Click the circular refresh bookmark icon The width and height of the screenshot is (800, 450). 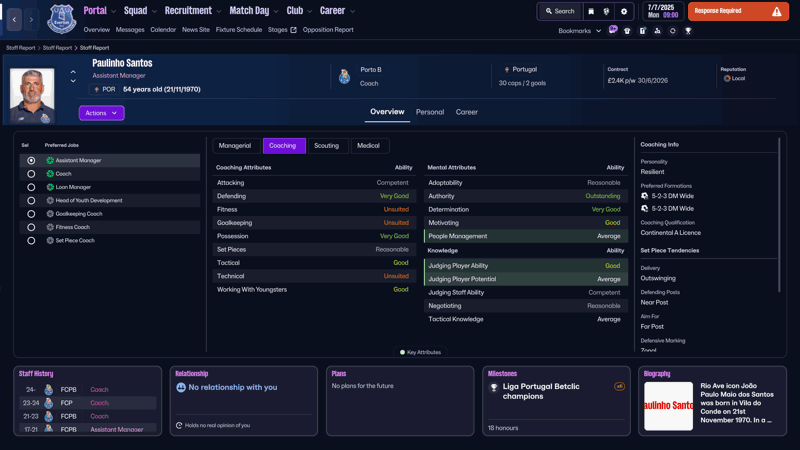[672, 31]
